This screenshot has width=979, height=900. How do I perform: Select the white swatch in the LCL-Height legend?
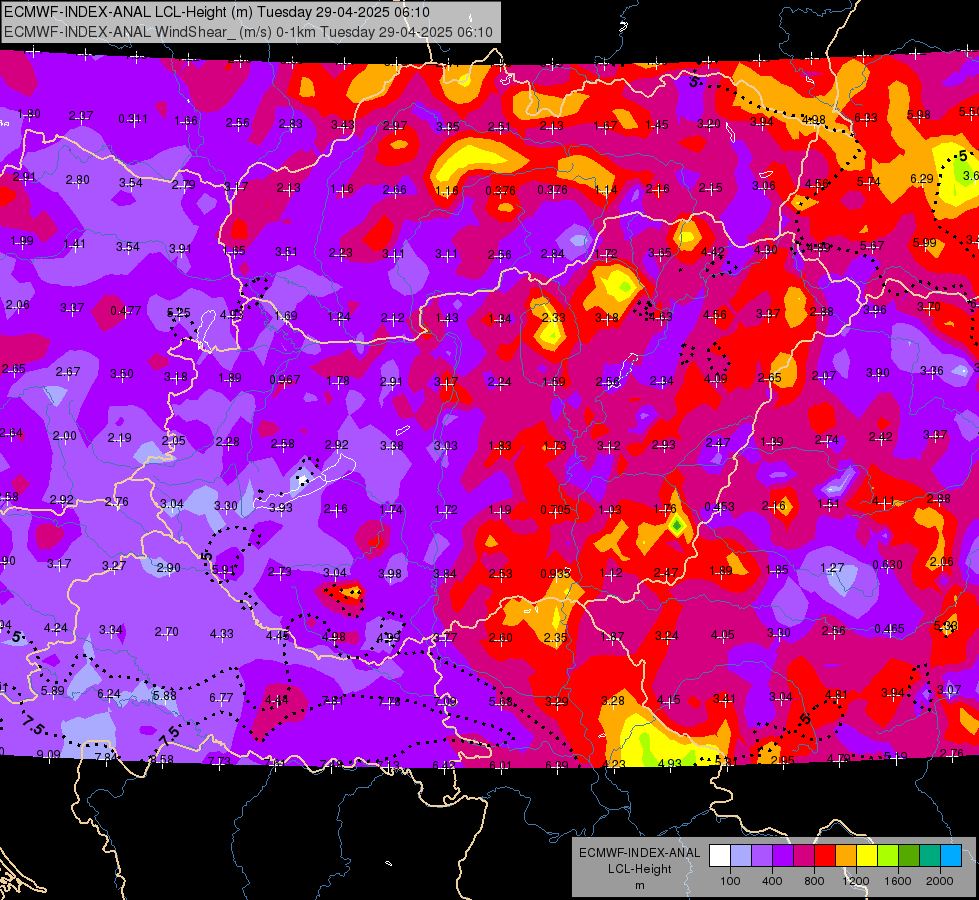point(720,856)
